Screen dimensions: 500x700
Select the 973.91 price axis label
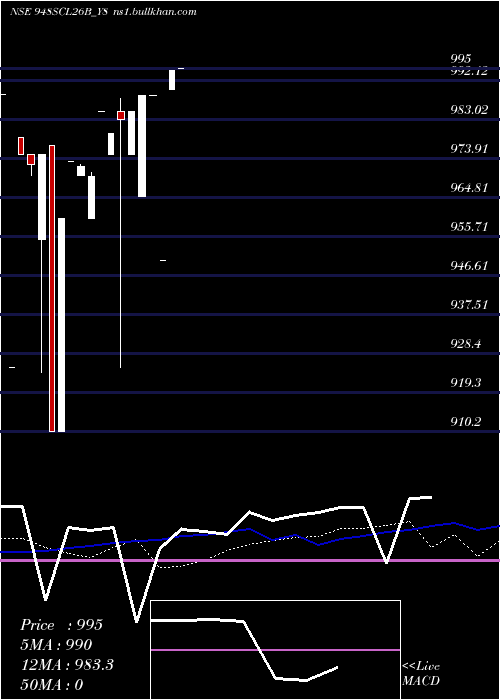469,148
